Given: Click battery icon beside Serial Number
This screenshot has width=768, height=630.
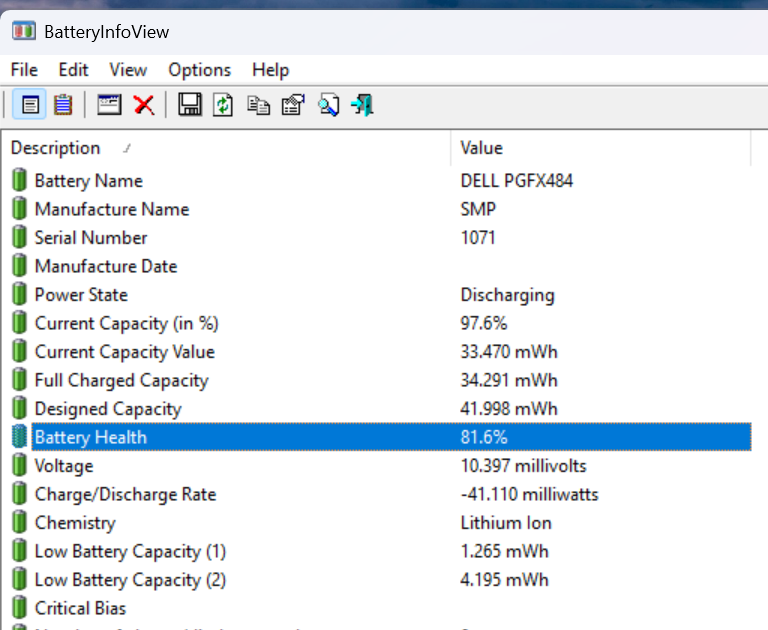Looking at the screenshot, I should pos(19,237).
